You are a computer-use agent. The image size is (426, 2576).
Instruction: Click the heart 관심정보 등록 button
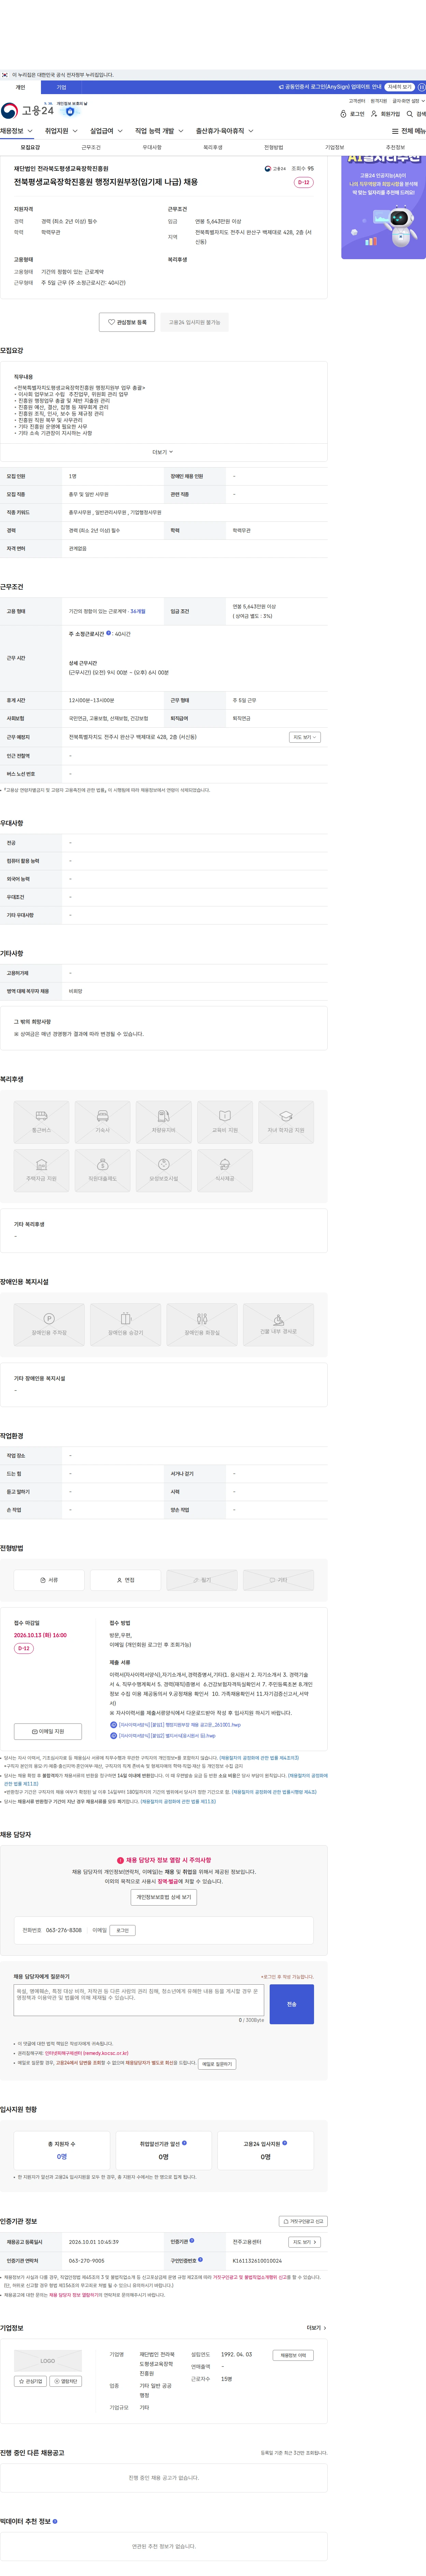127,322
